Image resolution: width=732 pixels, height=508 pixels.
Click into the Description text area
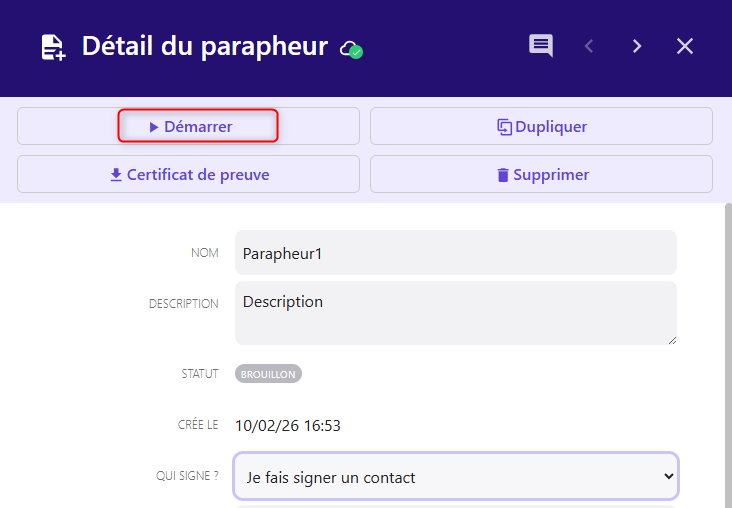455,312
